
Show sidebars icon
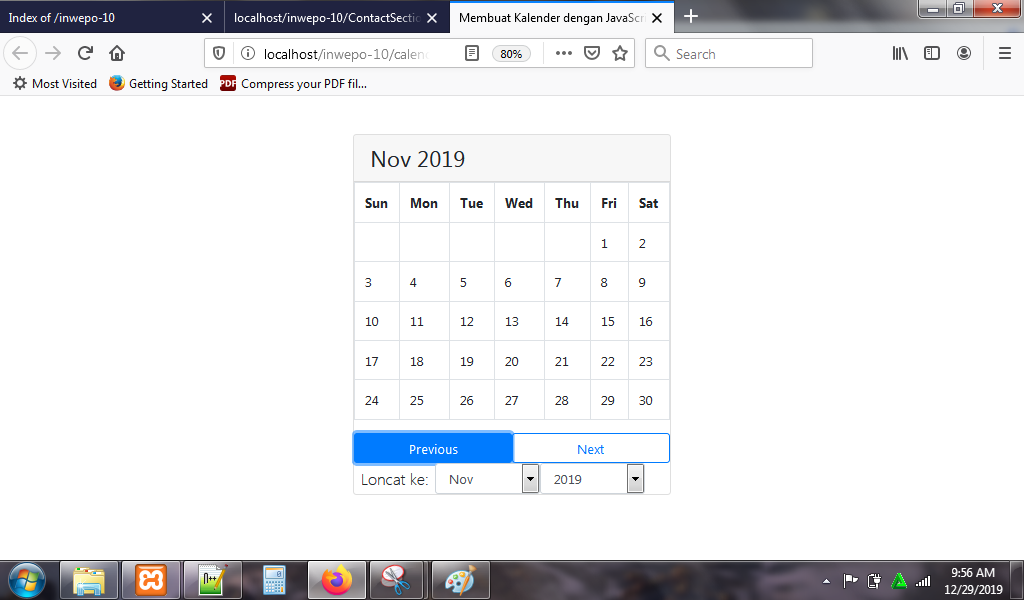pyautogui.click(x=932, y=54)
